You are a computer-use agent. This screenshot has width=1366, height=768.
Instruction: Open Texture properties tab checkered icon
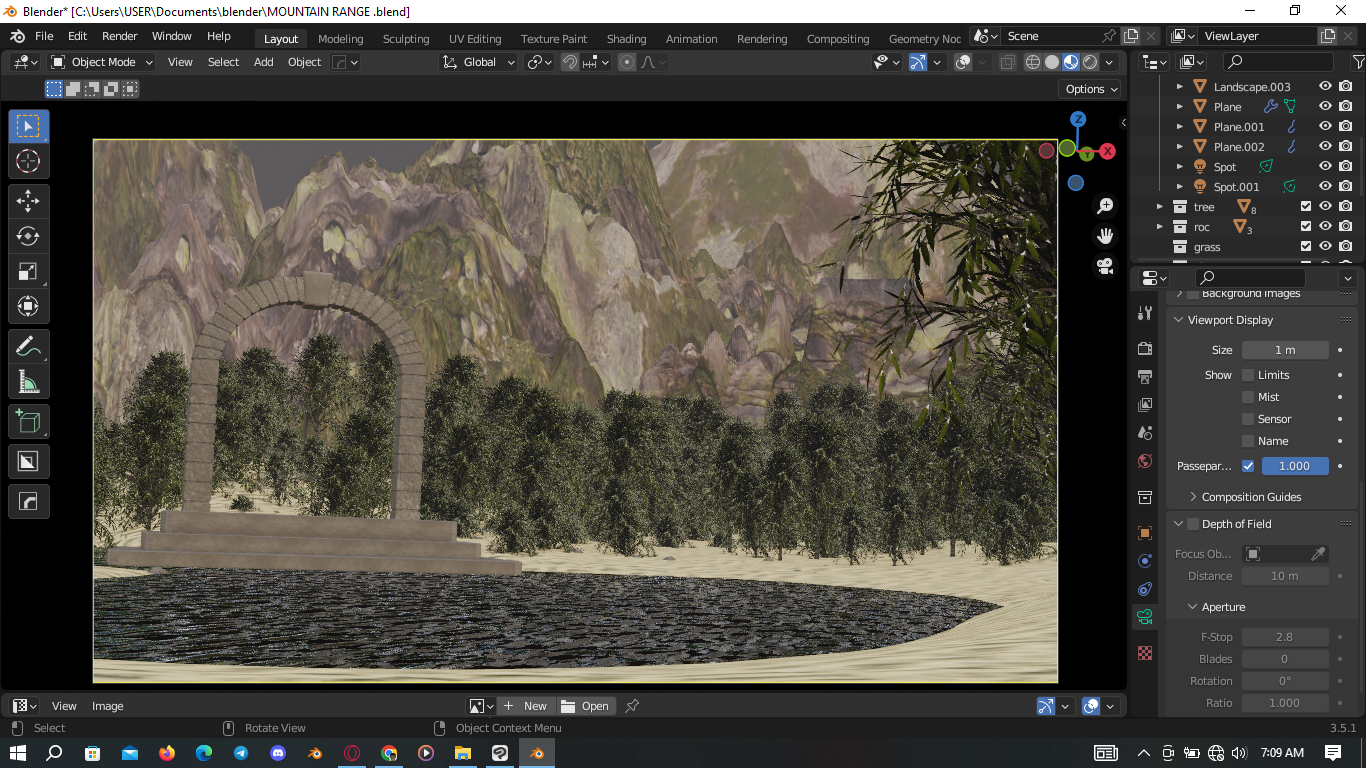[1145, 653]
